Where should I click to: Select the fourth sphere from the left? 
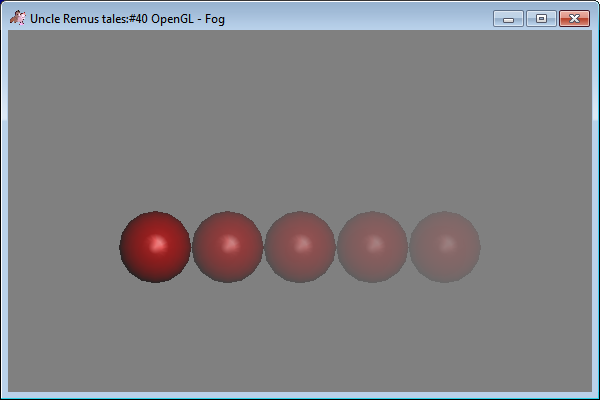pos(372,247)
